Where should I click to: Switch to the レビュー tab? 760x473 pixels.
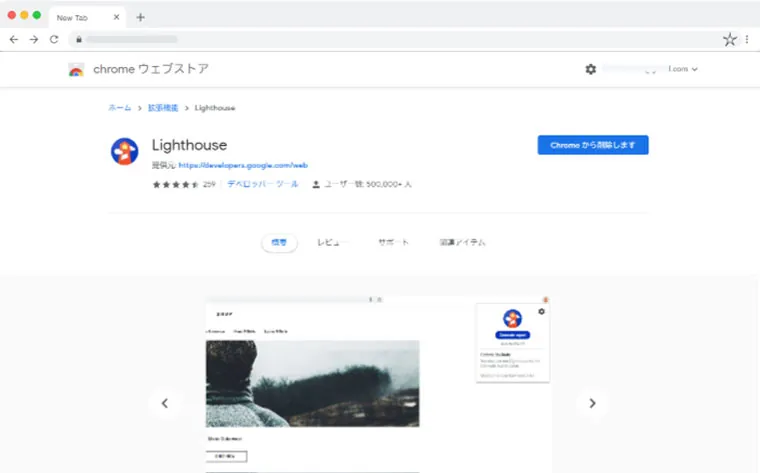point(332,242)
